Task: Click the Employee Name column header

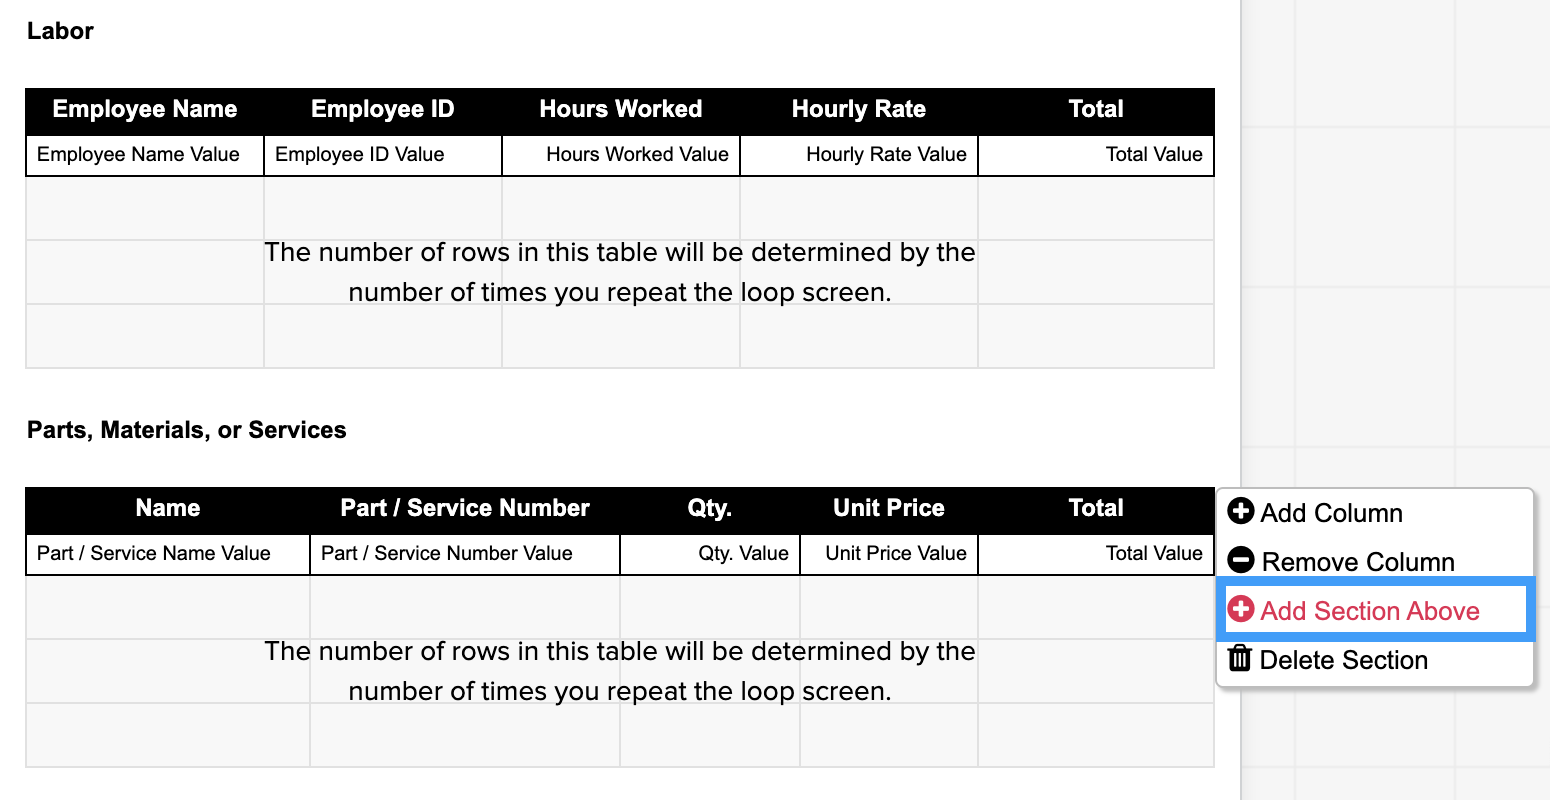Action: pyautogui.click(x=145, y=110)
